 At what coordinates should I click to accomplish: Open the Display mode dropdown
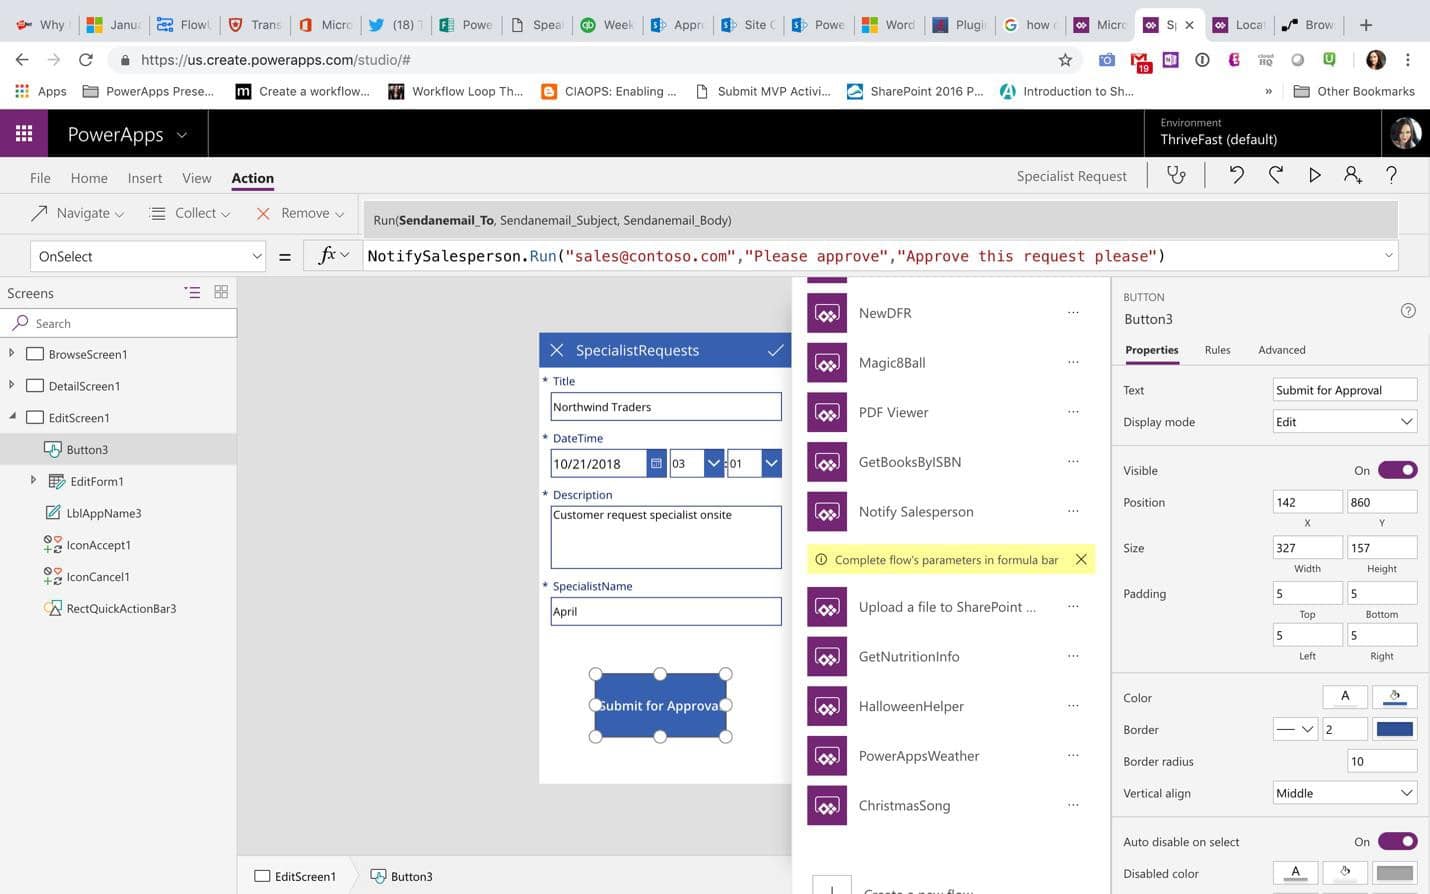[1344, 421]
